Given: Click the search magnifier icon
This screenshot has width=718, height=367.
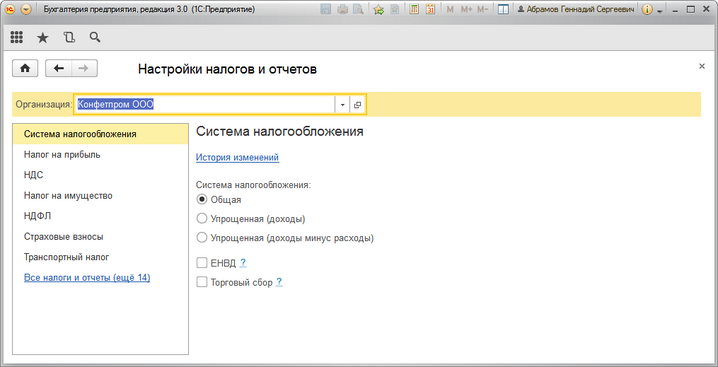Looking at the screenshot, I should pos(95,37).
